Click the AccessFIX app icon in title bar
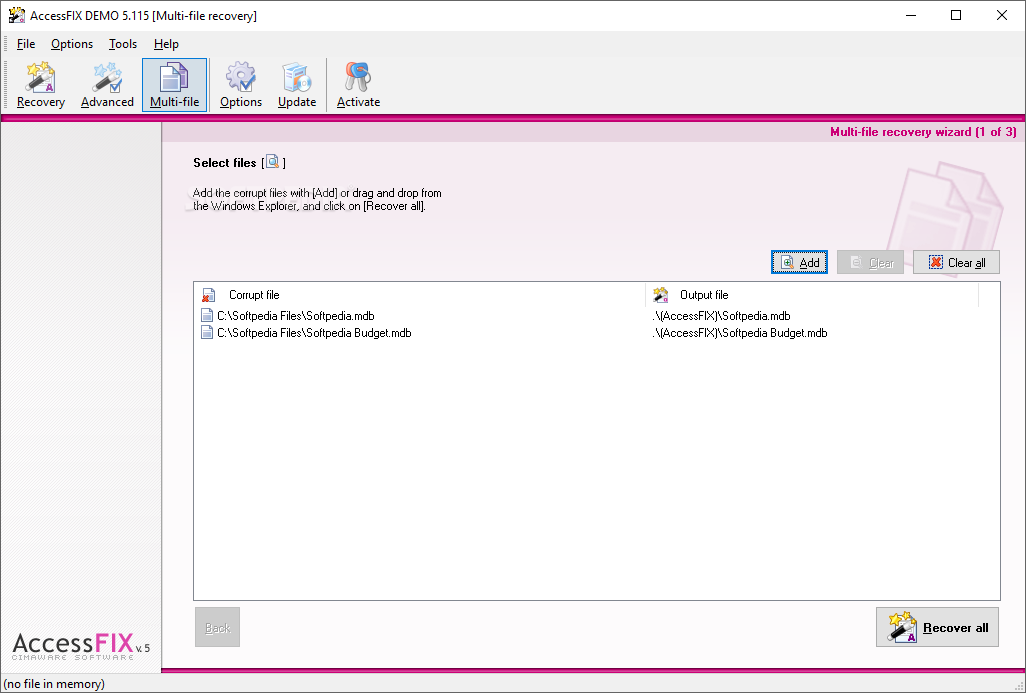The height and width of the screenshot is (693, 1026). 16,15
